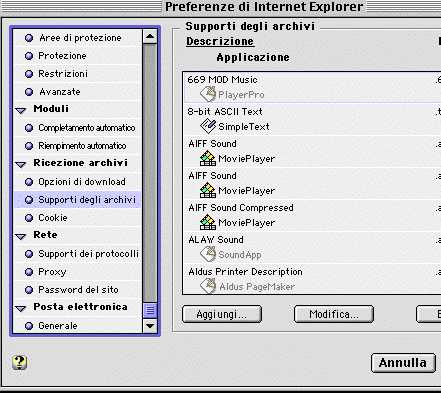This screenshot has width=441, height=393.
Task: Click the Ricezione archivi section heading
Action: [80, 163]
